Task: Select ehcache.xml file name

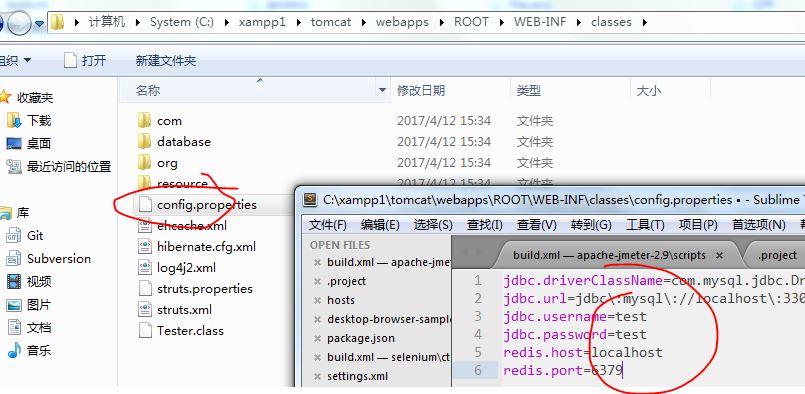Action: coord(192,226)
